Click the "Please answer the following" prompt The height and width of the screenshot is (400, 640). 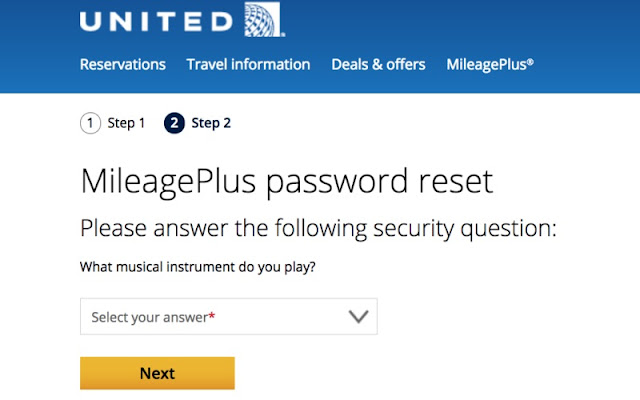(x=317, y=228)
